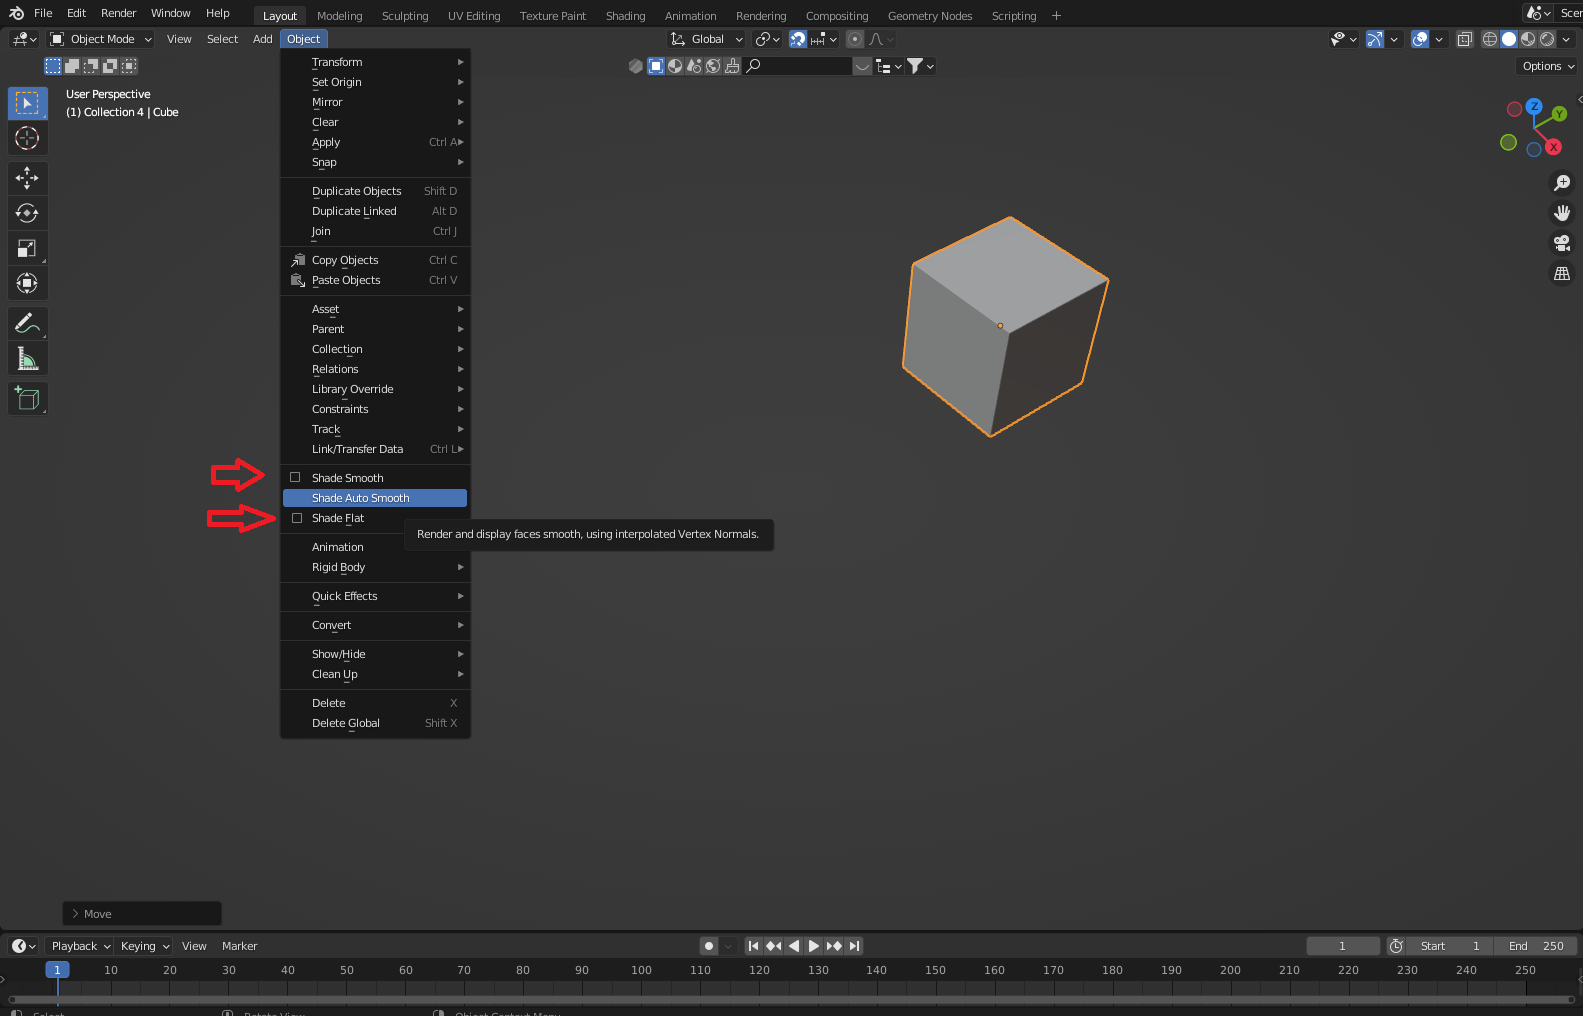Activate the Annotate pencil tool
Screen dimensions: 1583x1016
click(x=27, y=324)
